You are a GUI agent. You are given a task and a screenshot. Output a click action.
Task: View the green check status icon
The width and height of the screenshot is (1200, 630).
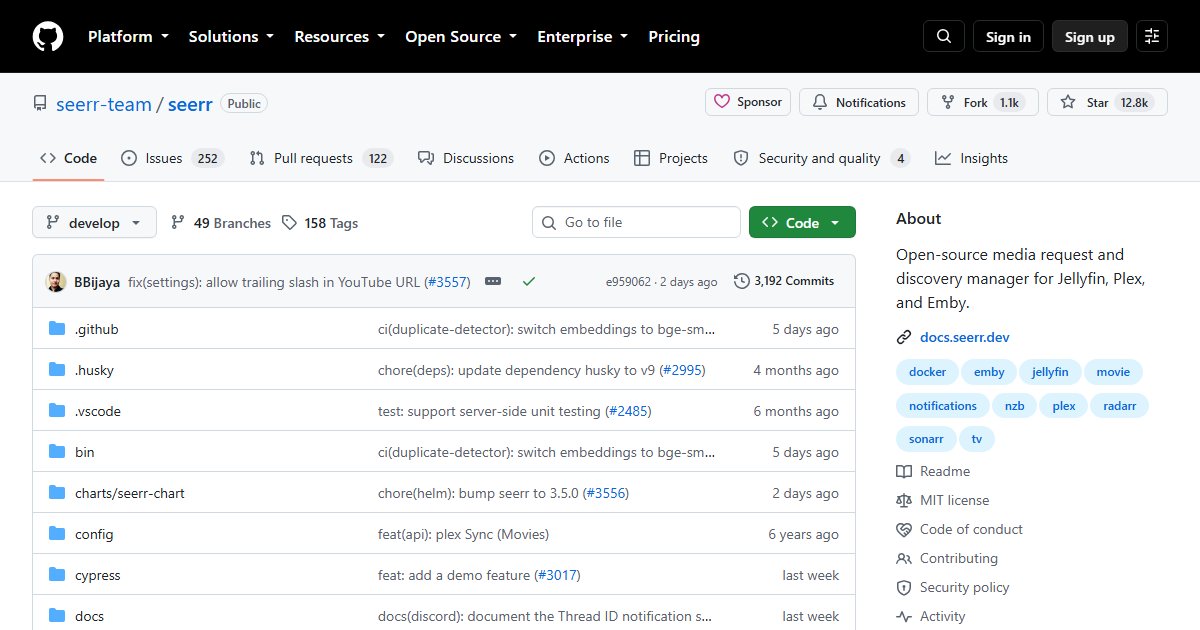pyautogui.click(x=529, y=282)
